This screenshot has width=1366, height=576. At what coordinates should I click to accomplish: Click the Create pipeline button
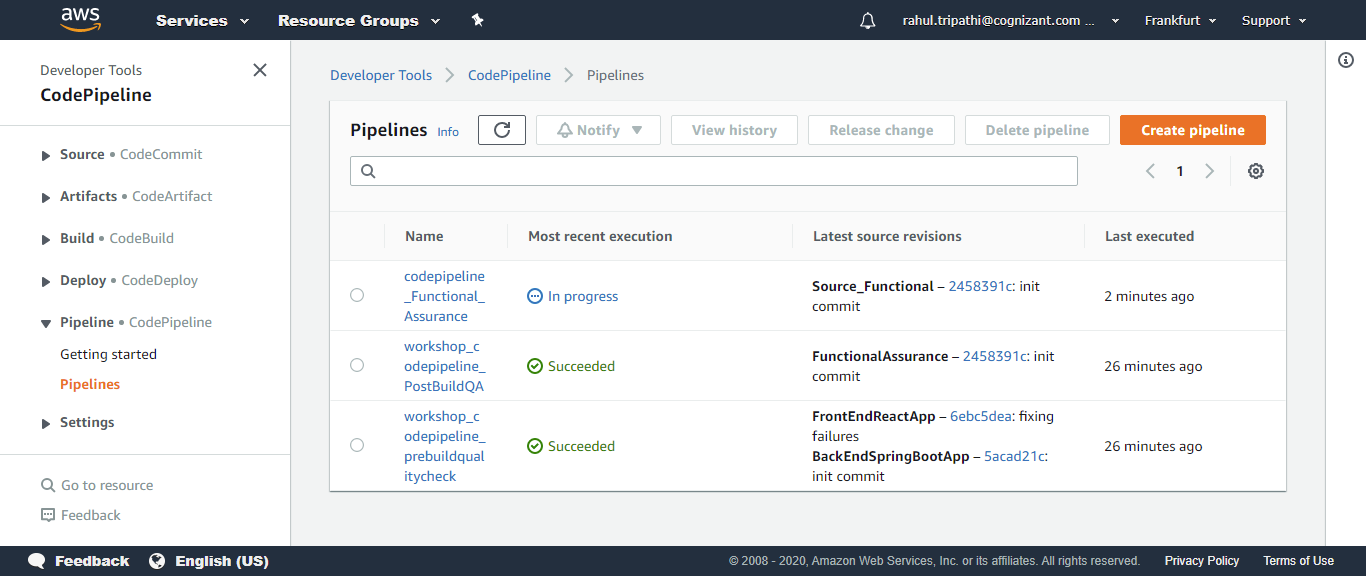point(1193,130)
